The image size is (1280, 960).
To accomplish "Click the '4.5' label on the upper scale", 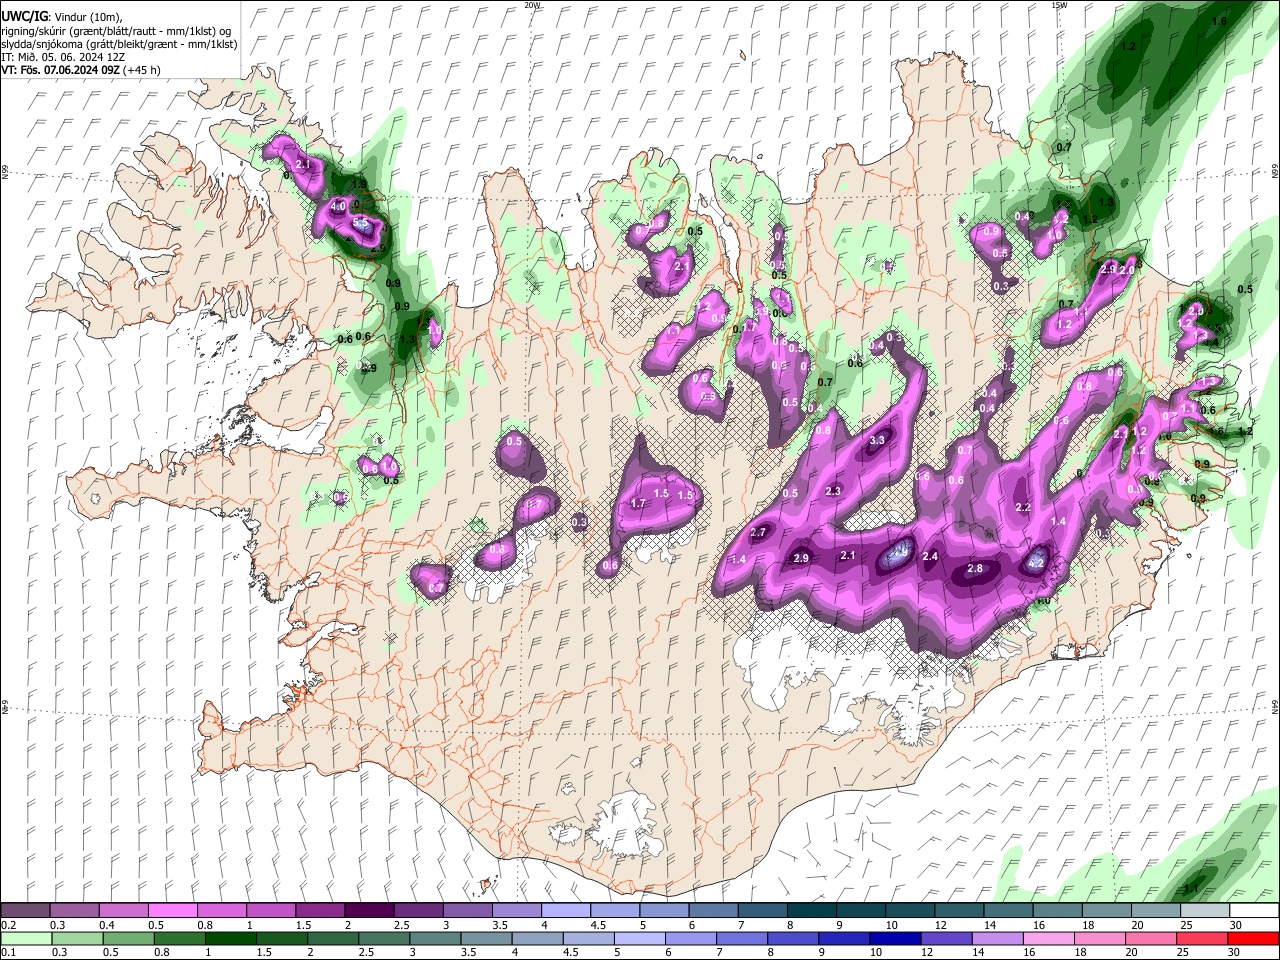I will 597,925.
